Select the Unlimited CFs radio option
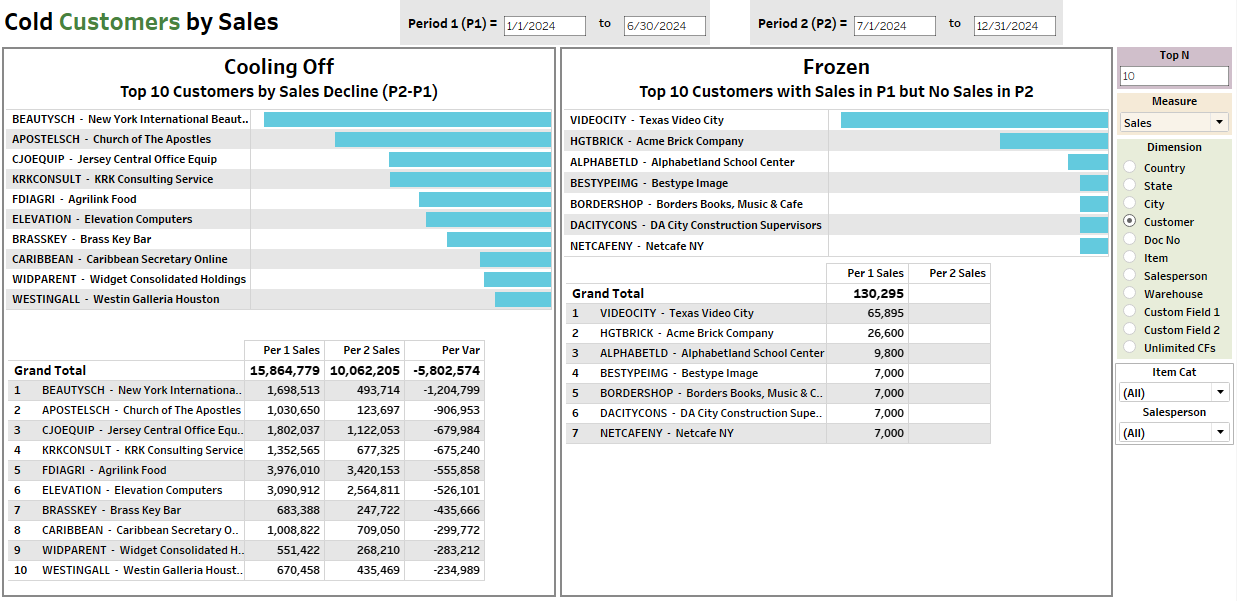The height and width of the screenshot is (601, 1237). coord(1130,348)
